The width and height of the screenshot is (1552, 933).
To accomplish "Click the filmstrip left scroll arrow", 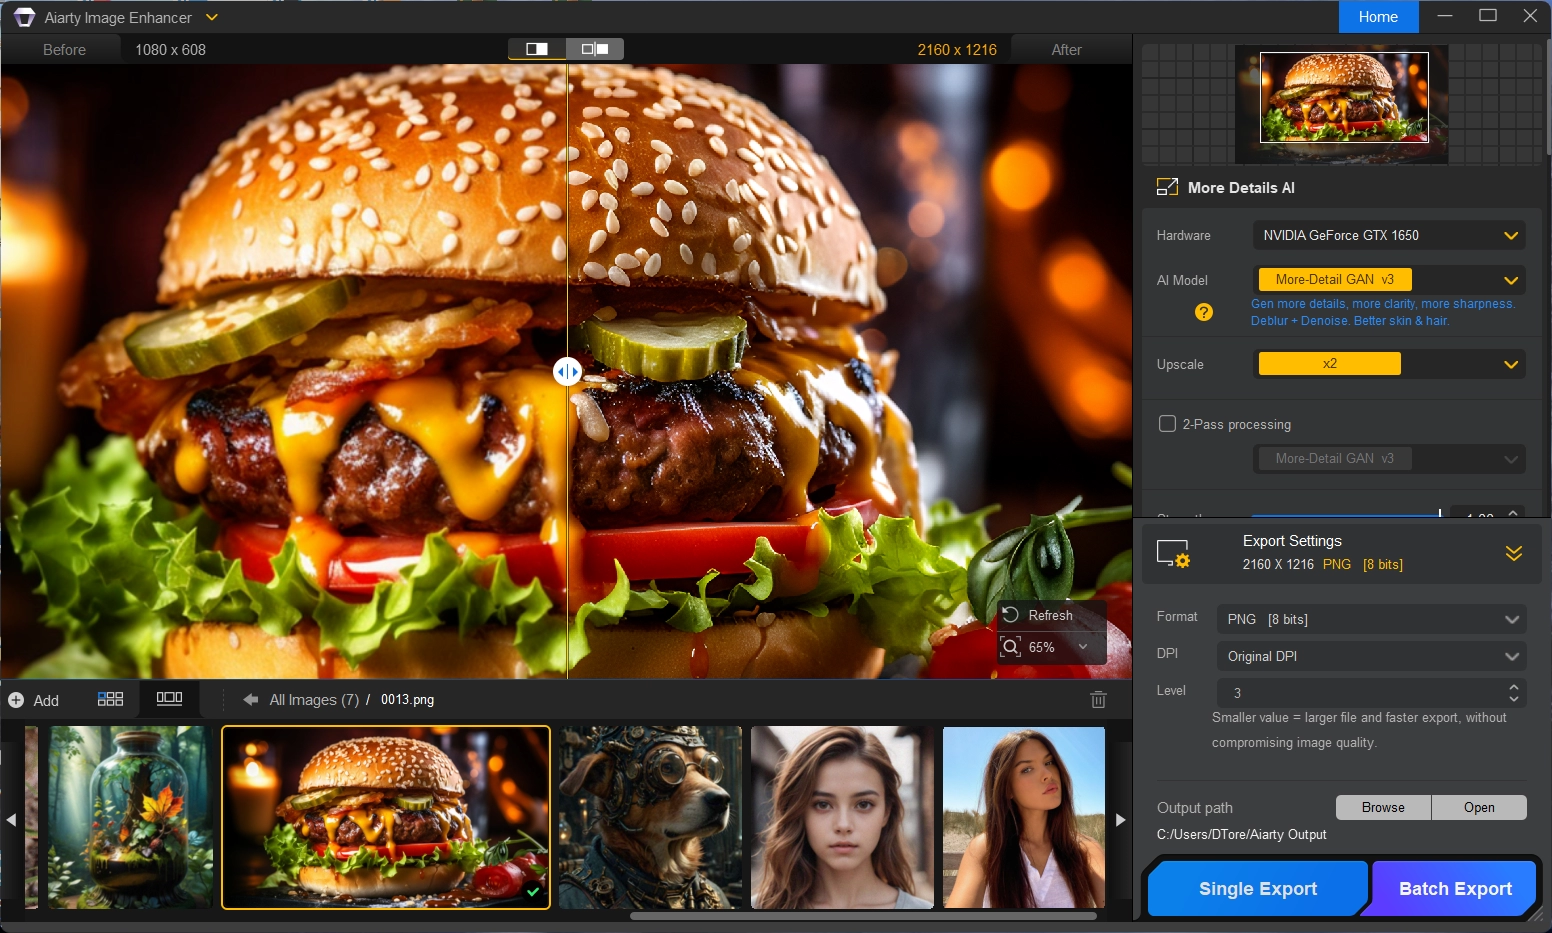I will click(x=11, y=820).
